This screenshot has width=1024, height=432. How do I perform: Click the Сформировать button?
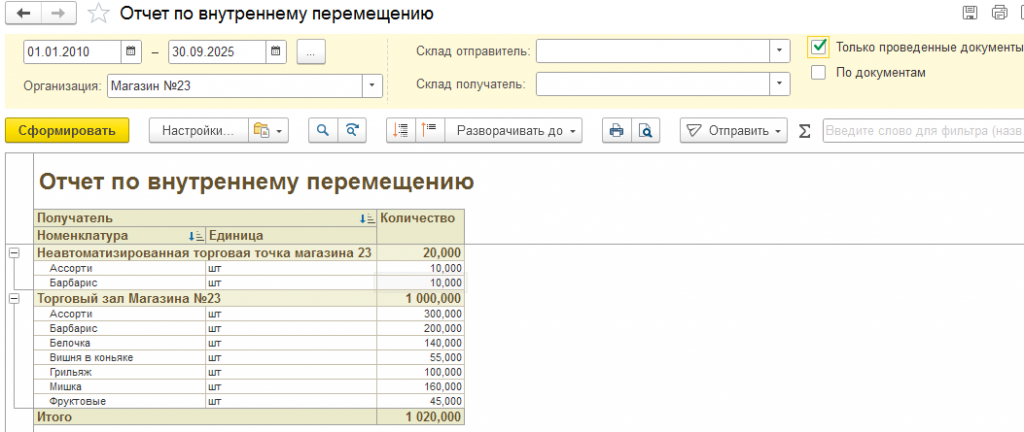[x=67, y=131]
